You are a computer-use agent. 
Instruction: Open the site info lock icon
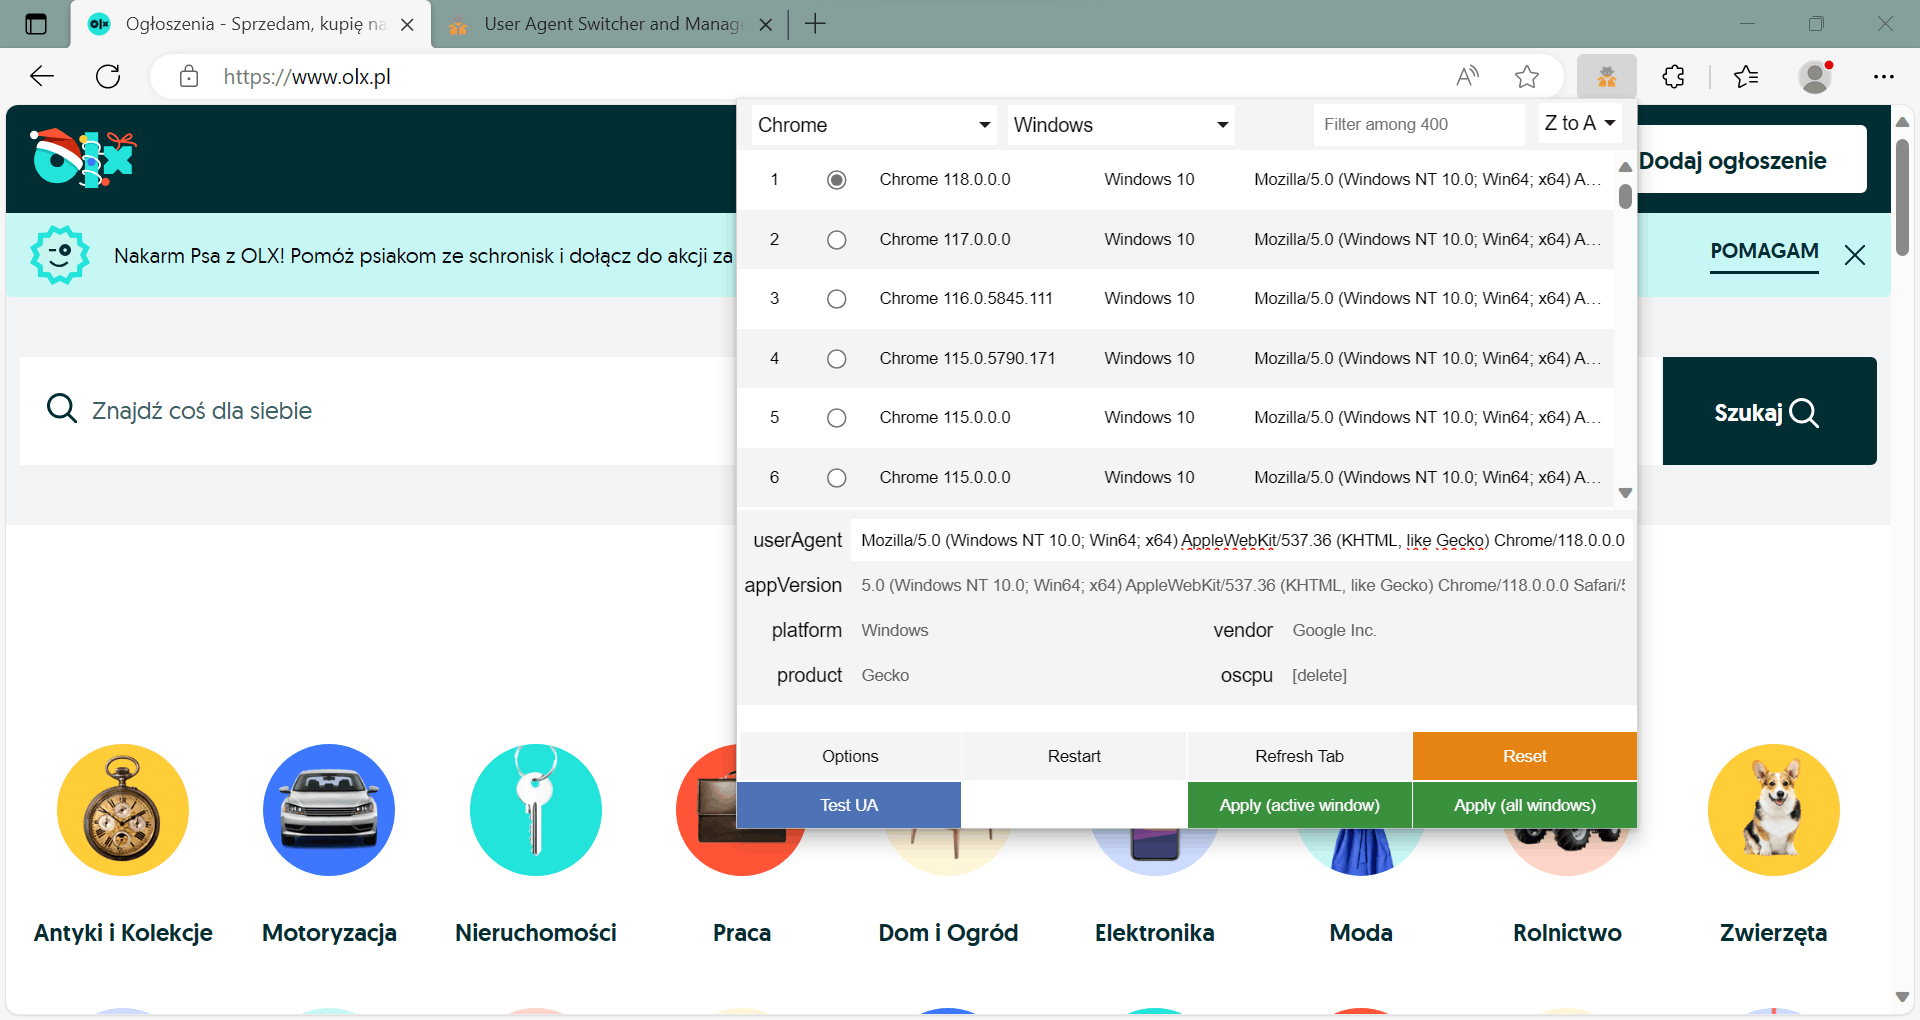click(x=189, y=76)
